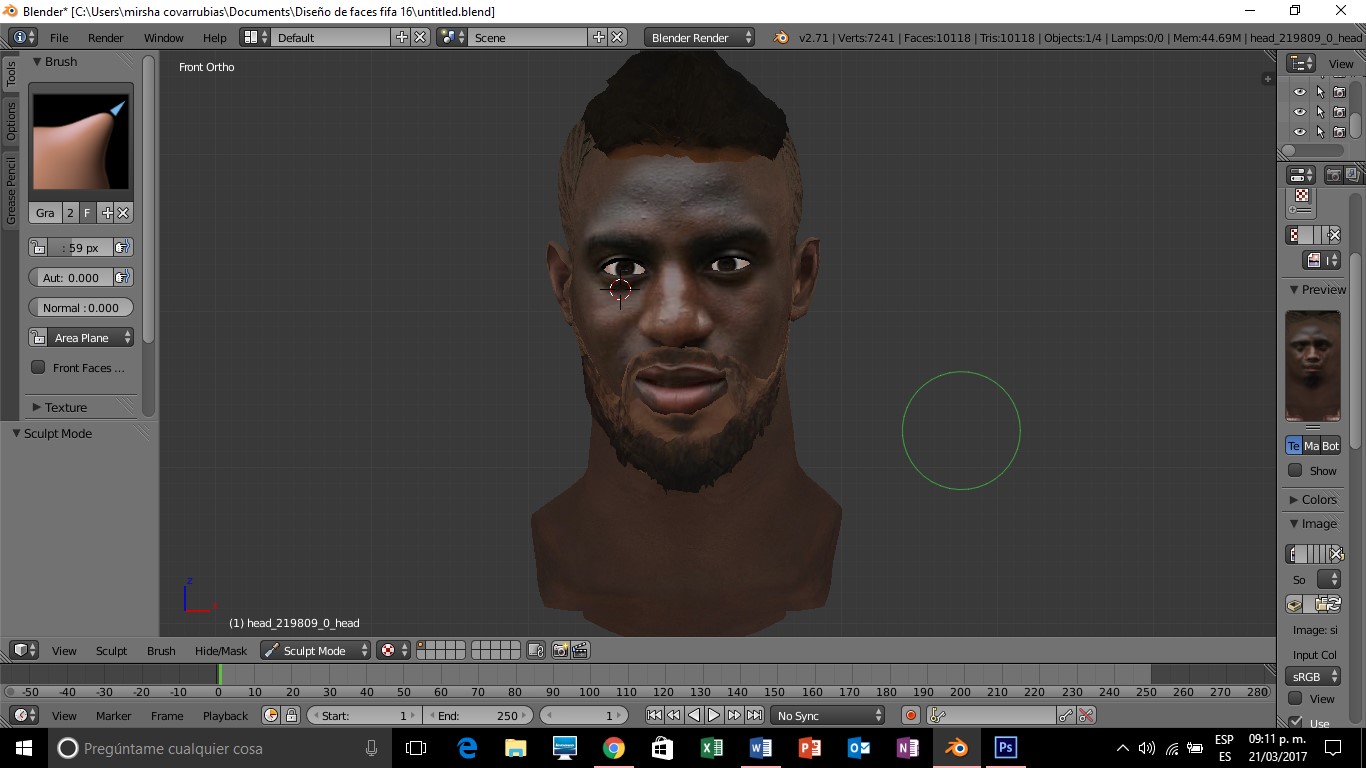Click the delete keyframe crossed-key icon
1366x768 pixels.
click(1086, 715)
